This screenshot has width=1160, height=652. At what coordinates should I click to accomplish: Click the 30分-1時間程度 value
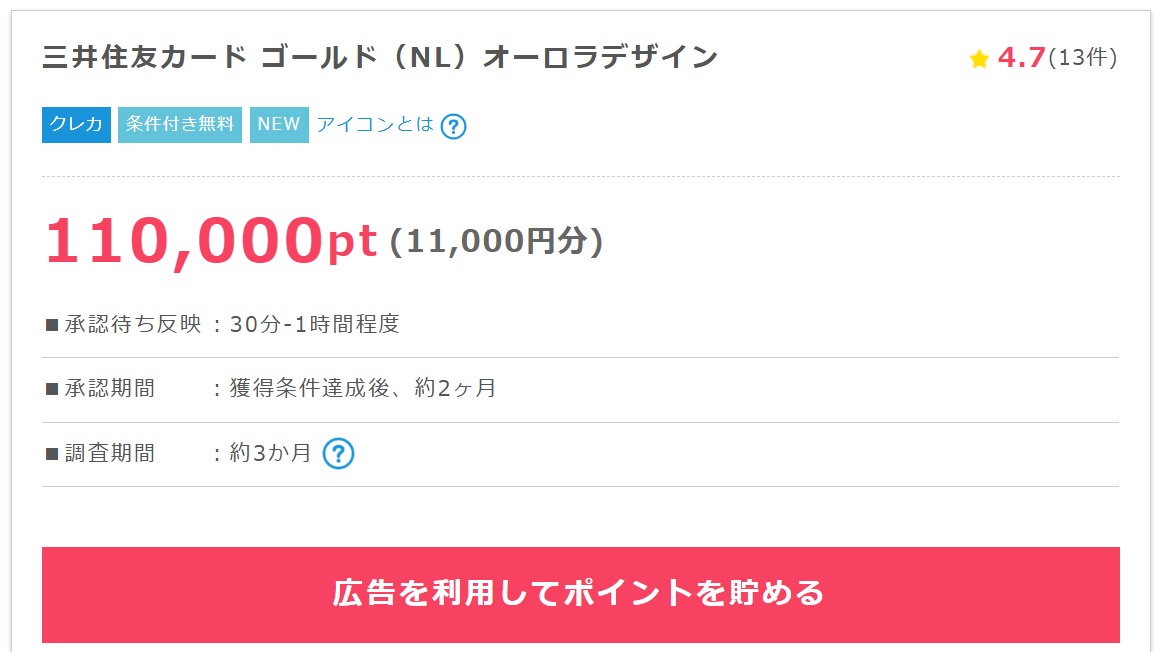click(x=315, y=324)
